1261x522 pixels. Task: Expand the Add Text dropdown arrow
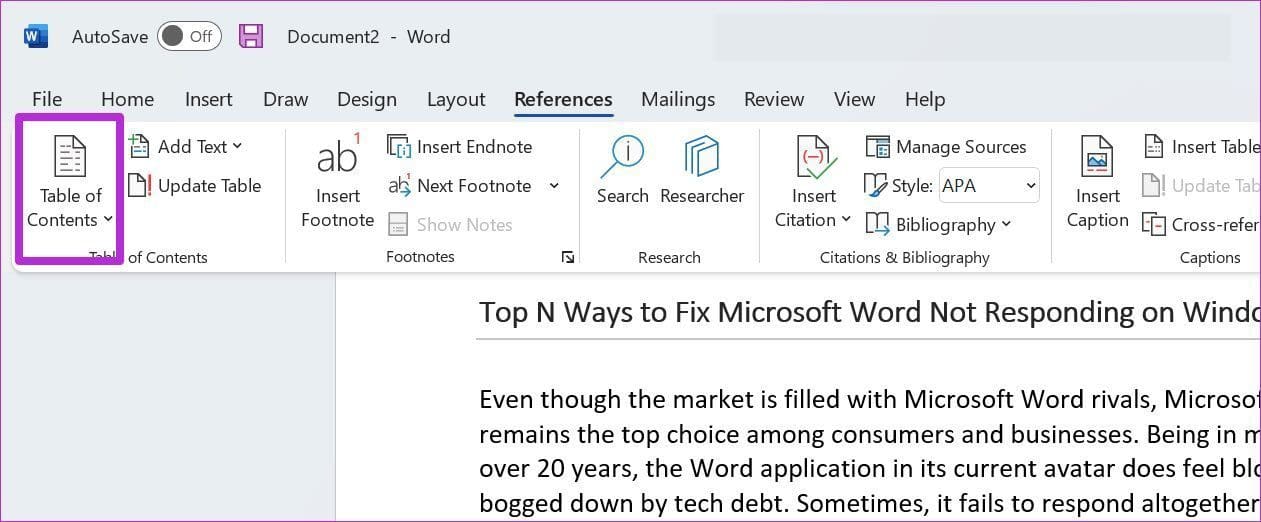pyautogui.click(x=237, y=146)
